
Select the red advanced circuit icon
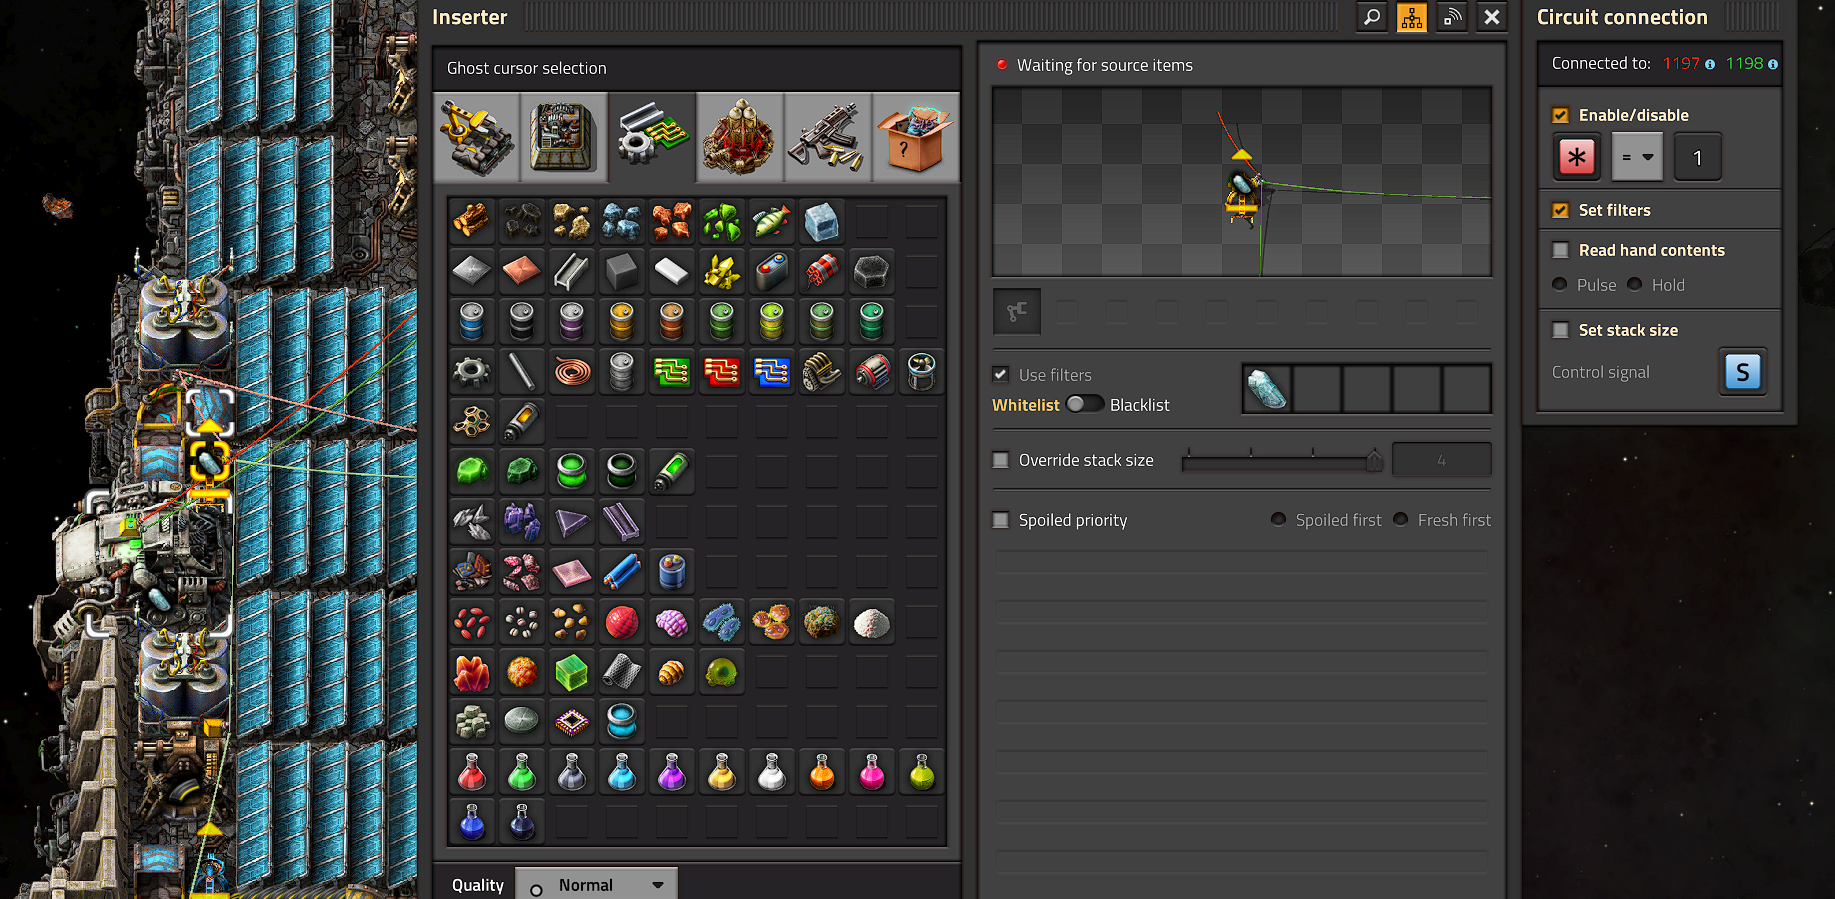coord(722,372)
